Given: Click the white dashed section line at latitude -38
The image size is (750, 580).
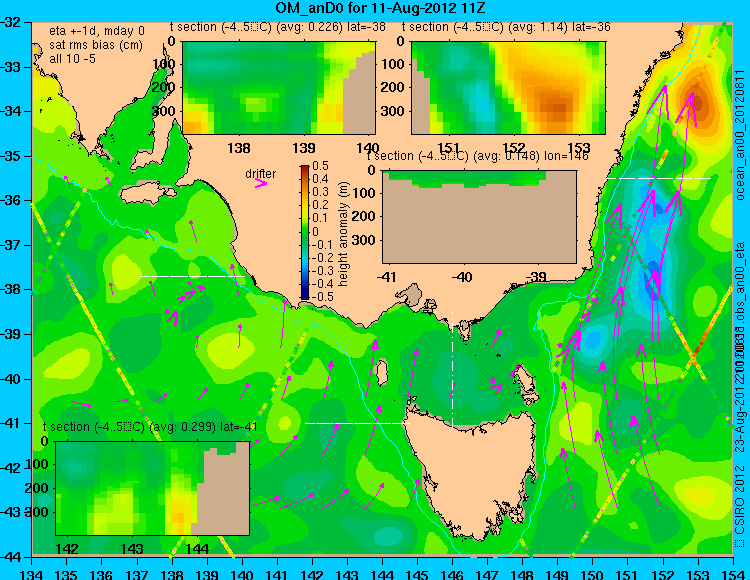Looking at the screenshot, I should (192, 276).
